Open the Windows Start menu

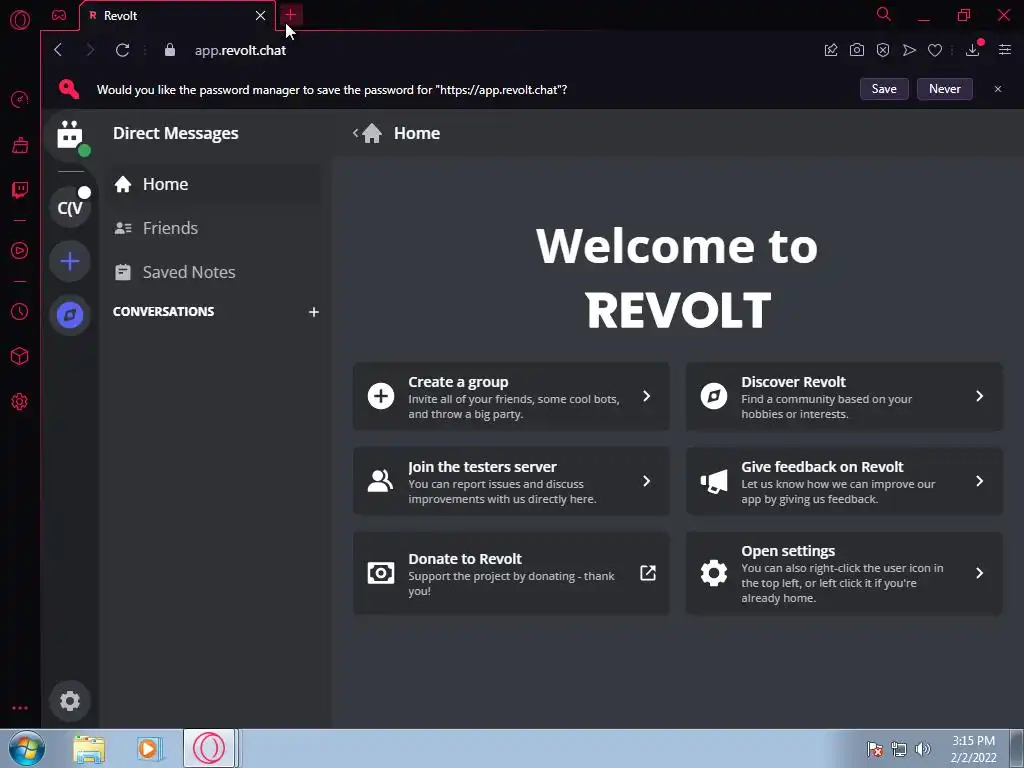pos(27,748)
